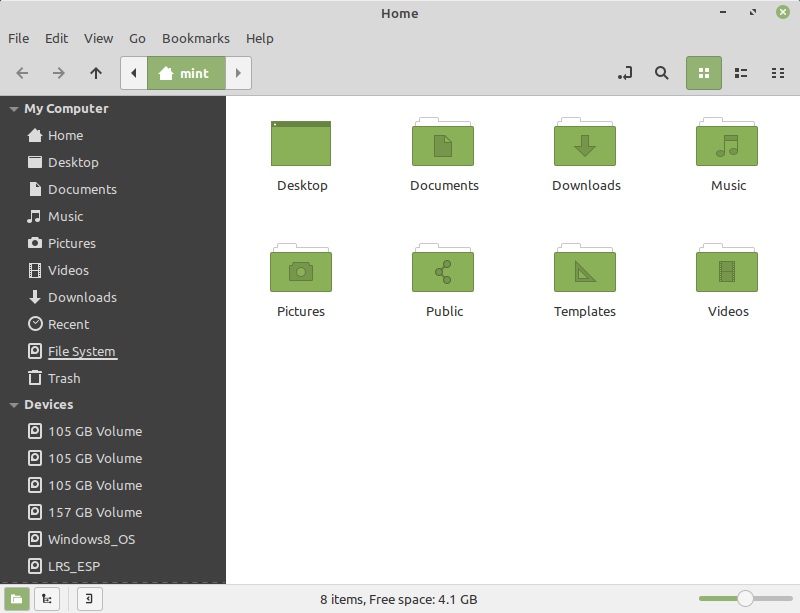
Task: Collapse the My Computer section
Action: pyautogui.click(x=14, y=108)
